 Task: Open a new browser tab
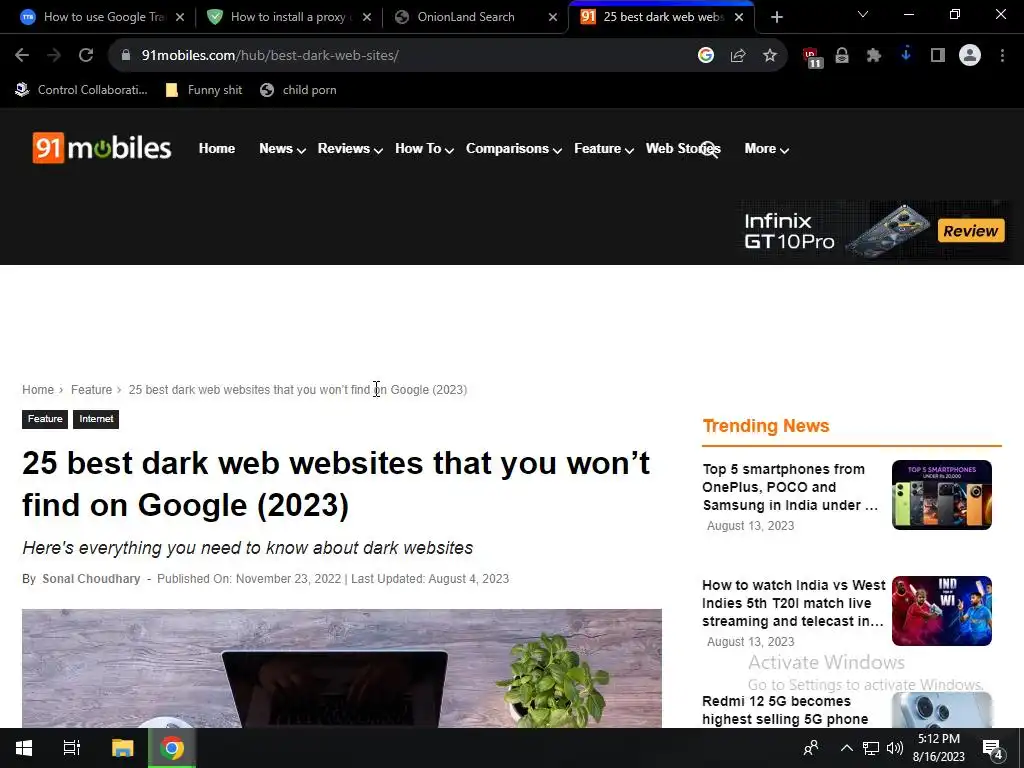(776, 17)
